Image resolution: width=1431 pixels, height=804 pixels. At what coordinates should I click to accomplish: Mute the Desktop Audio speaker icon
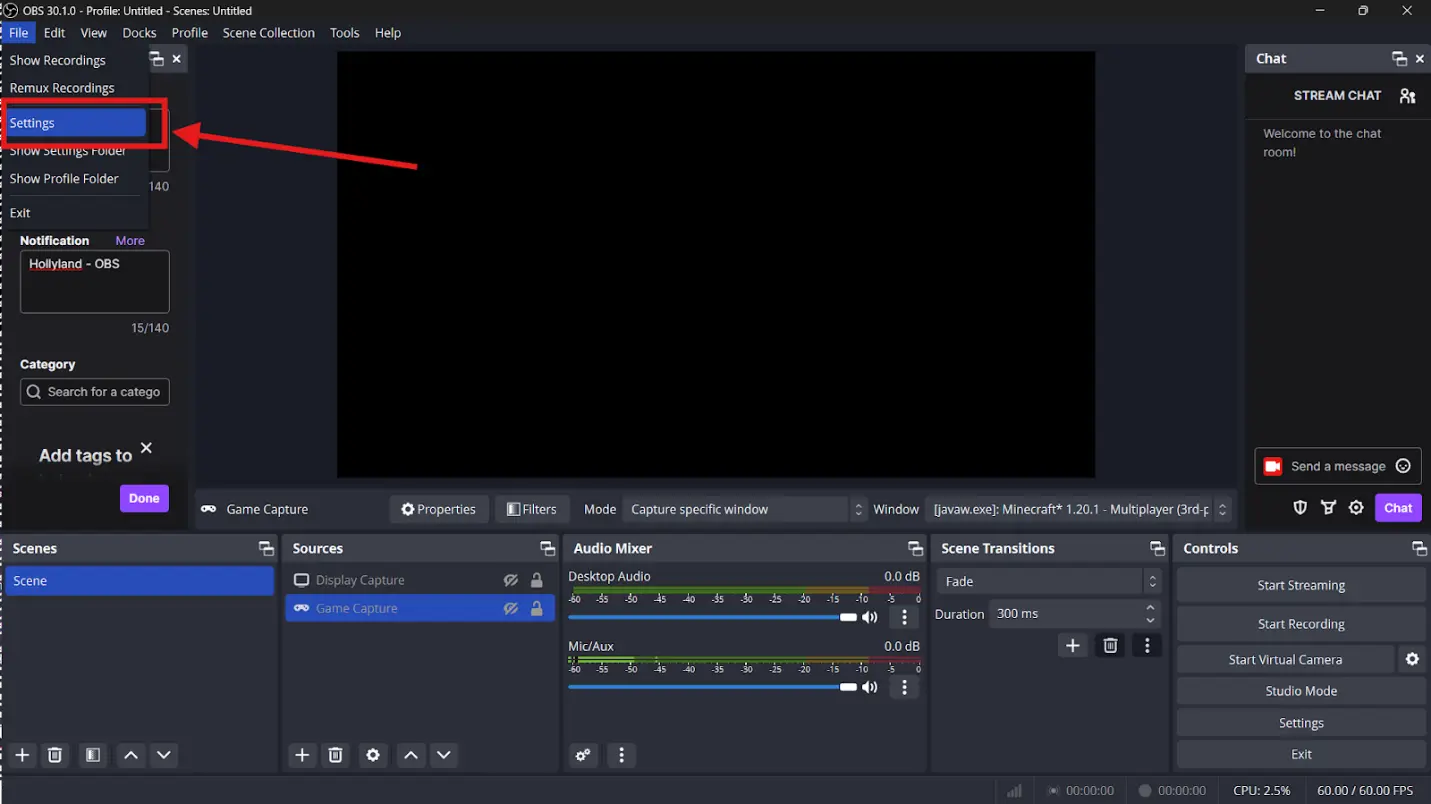pos(870,617)
